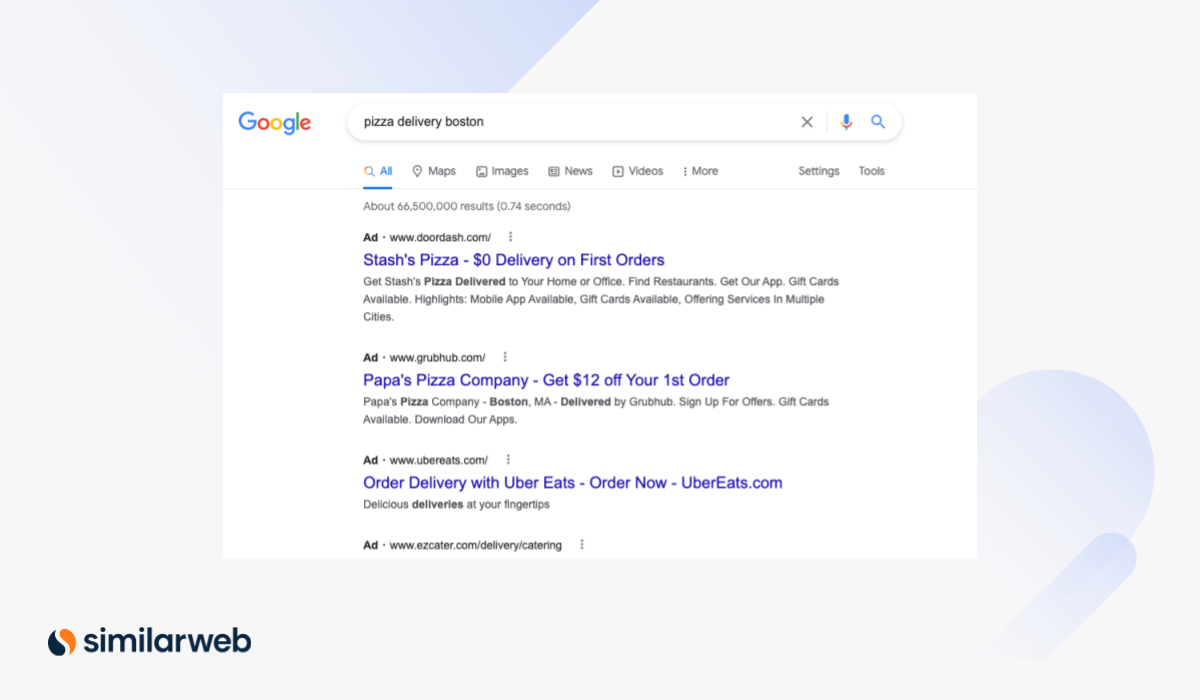
Task: Click the blue magnifying glass search icon
Action: pos(878,122)
